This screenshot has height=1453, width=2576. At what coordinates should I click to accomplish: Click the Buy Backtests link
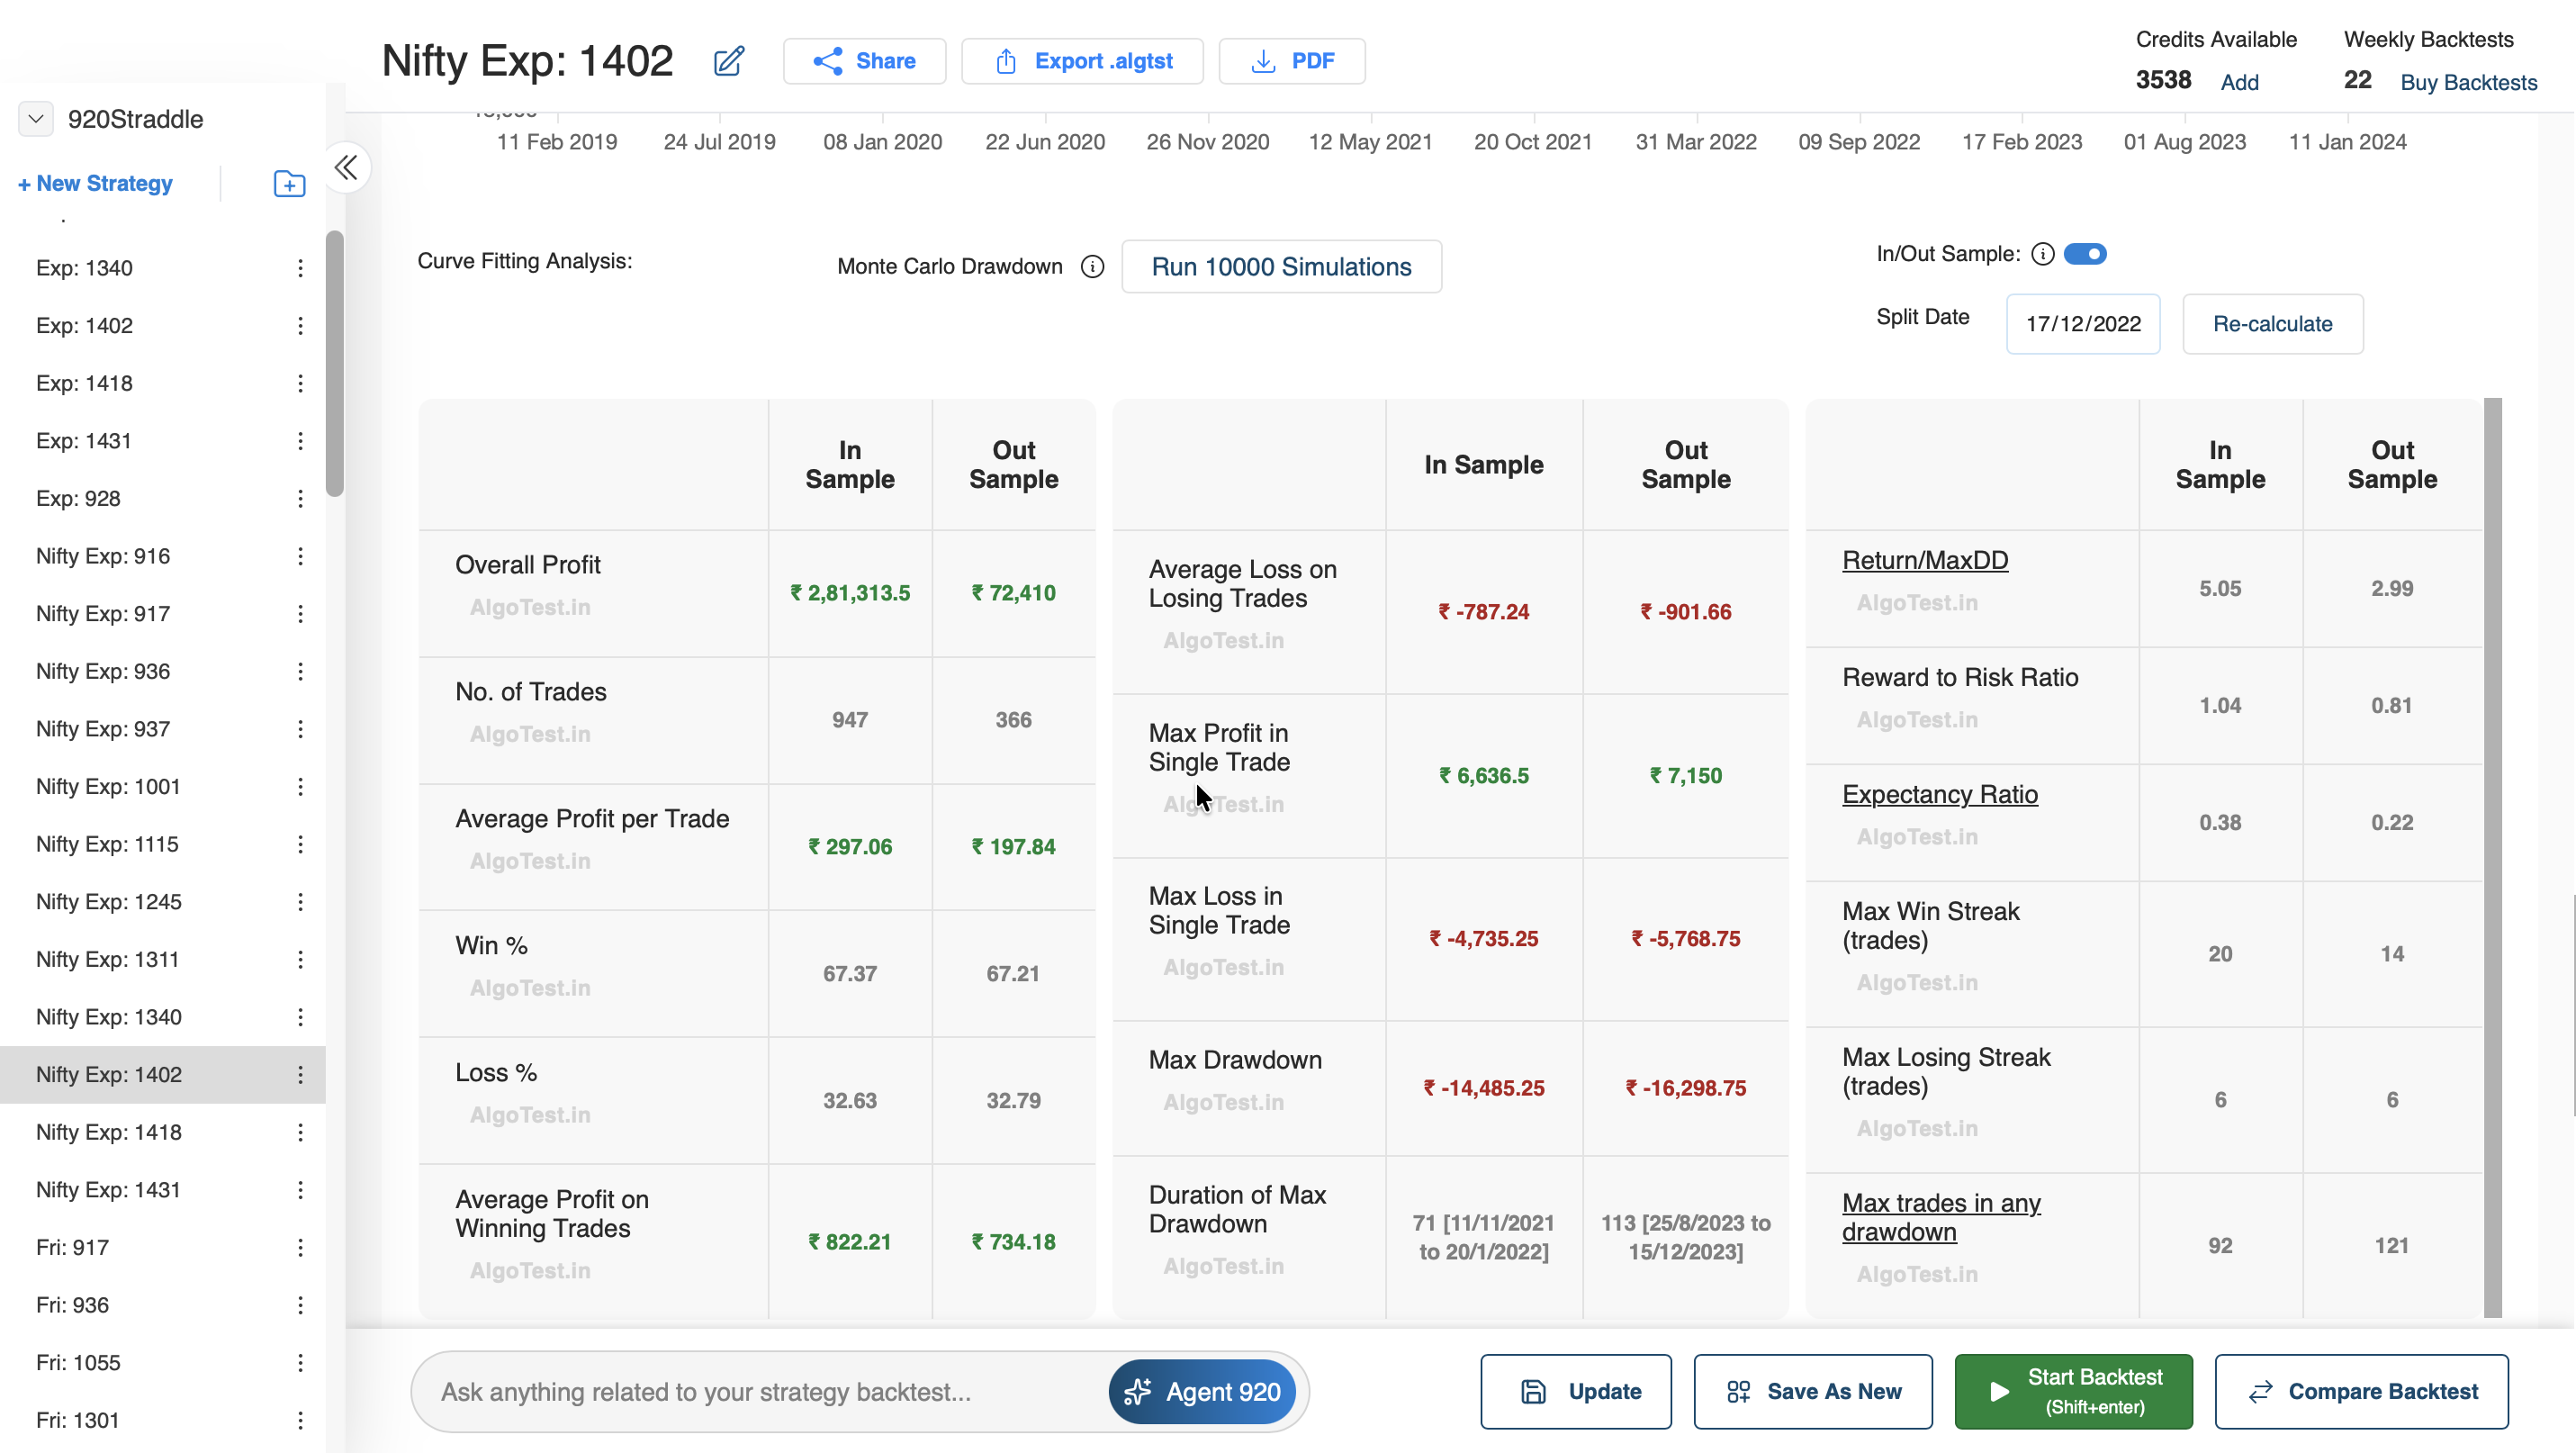pos(2468,82)
